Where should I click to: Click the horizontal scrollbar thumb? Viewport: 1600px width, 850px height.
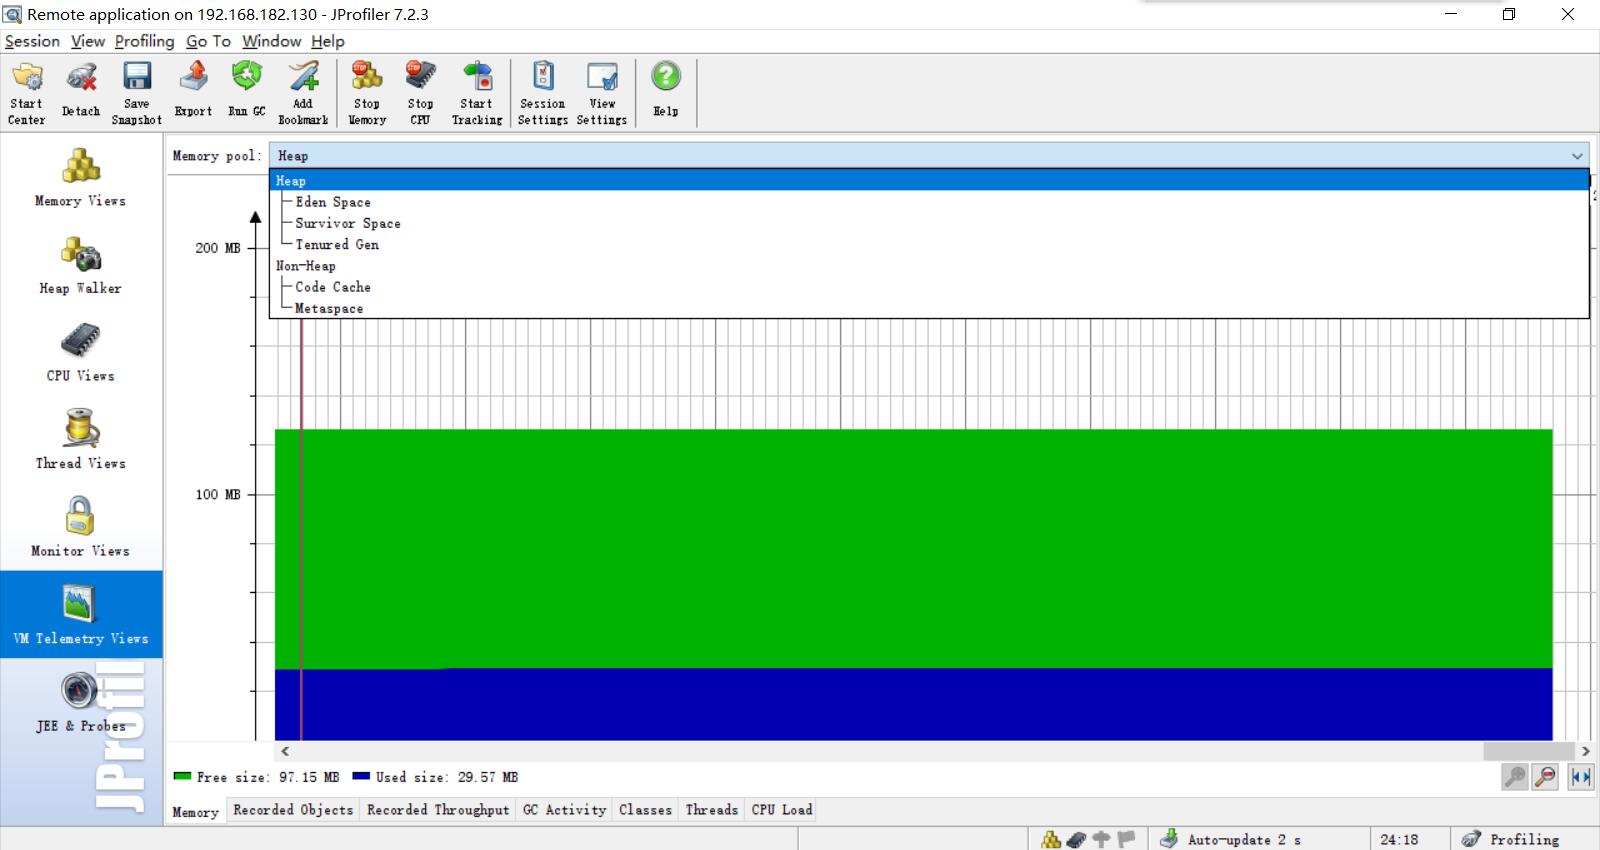[x=1529, y=751]
